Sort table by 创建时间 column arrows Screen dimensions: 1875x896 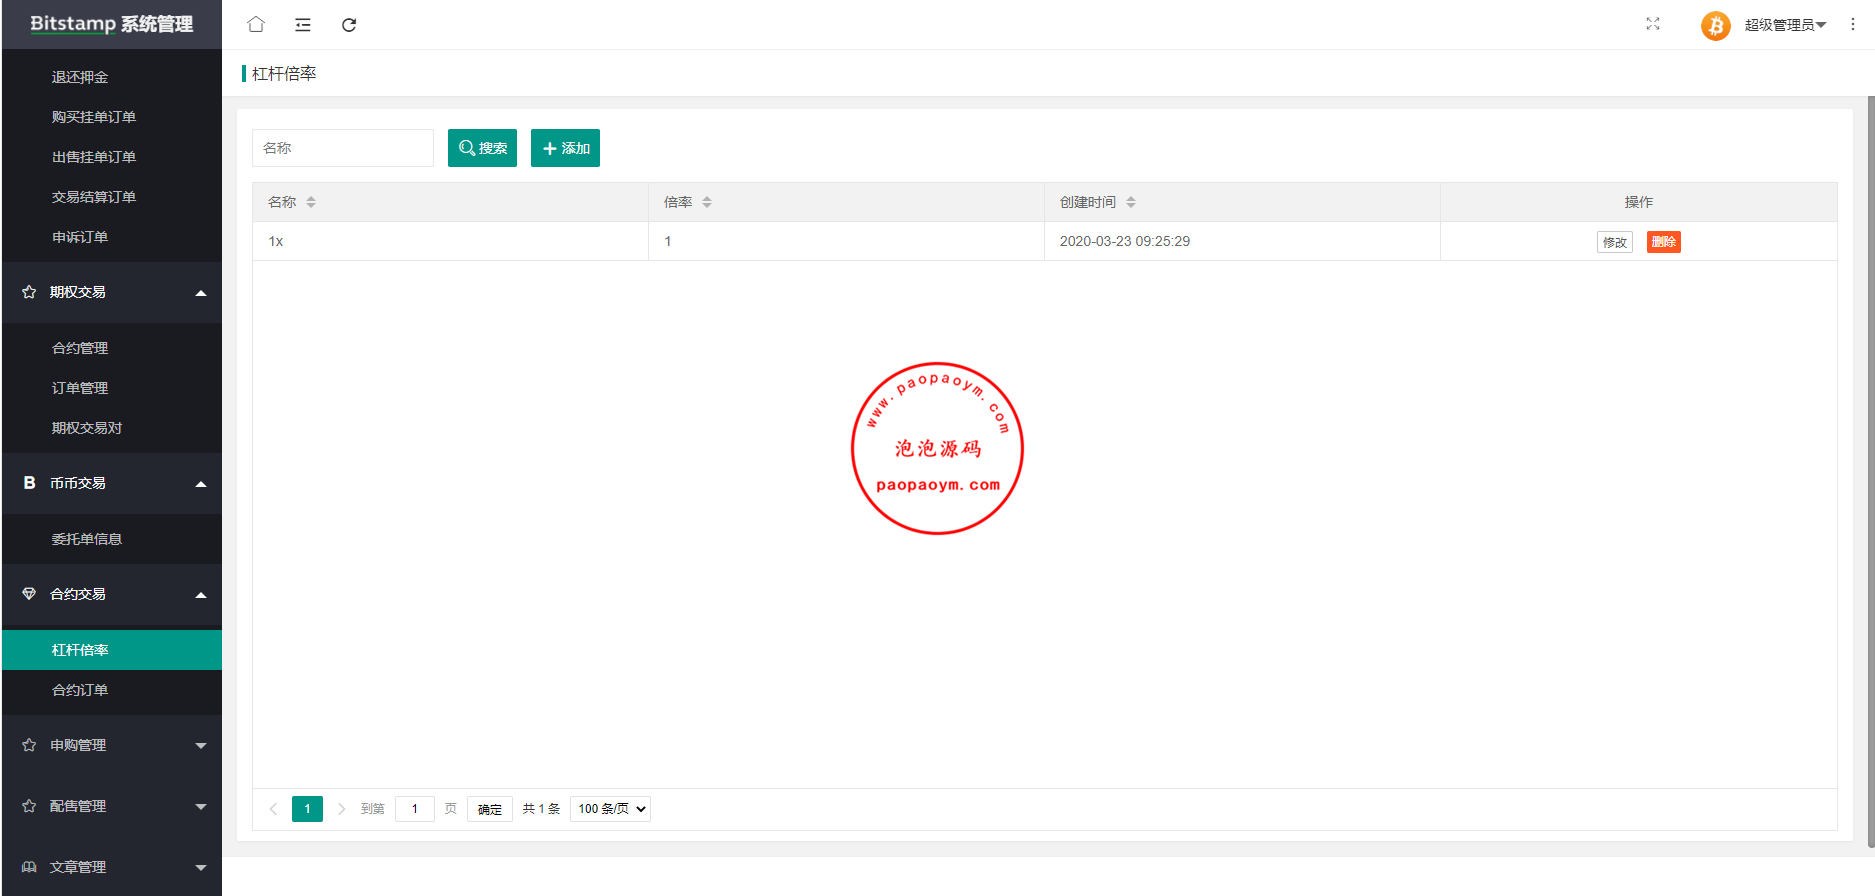tap(1131, 202)
